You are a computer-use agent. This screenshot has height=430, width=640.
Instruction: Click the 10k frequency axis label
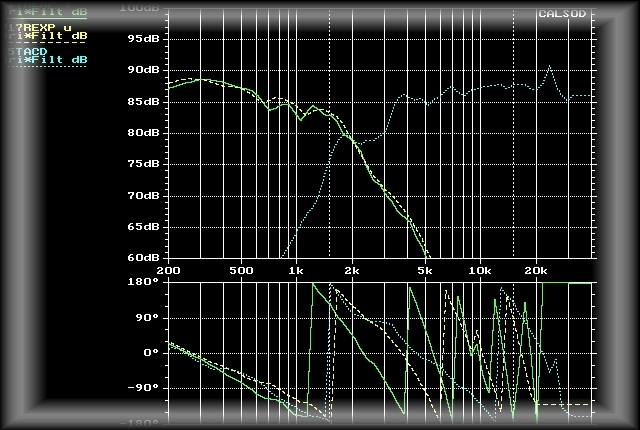click(481, 271)
